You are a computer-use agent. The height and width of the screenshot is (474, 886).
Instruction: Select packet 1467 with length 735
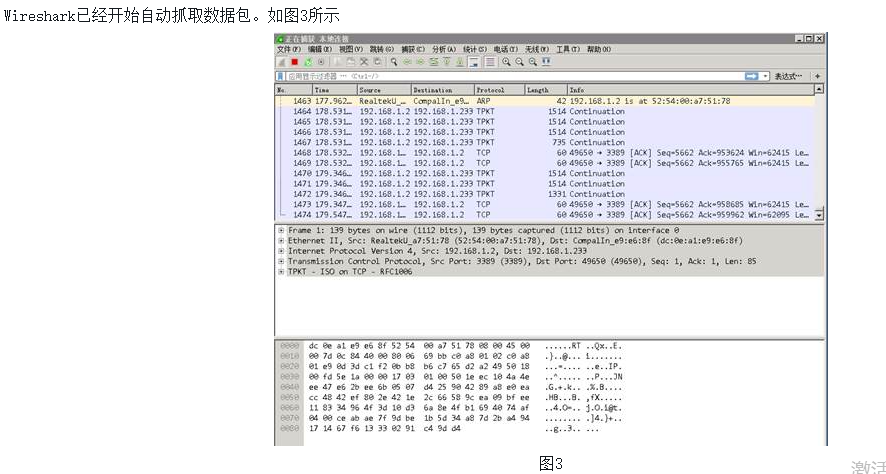(x=545, y=142)
